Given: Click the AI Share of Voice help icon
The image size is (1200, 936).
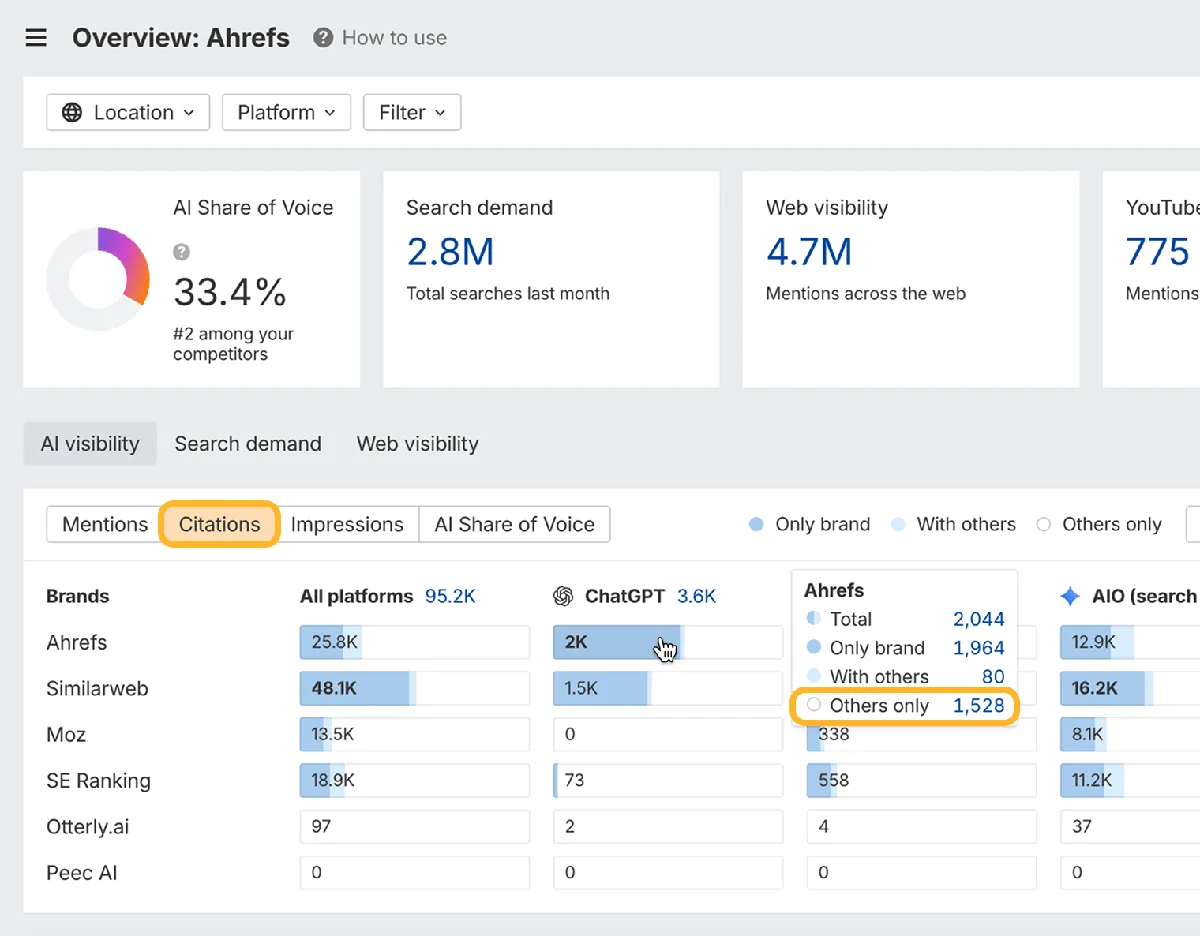Looking at the screenshot, I should click(x=181, y=252).
